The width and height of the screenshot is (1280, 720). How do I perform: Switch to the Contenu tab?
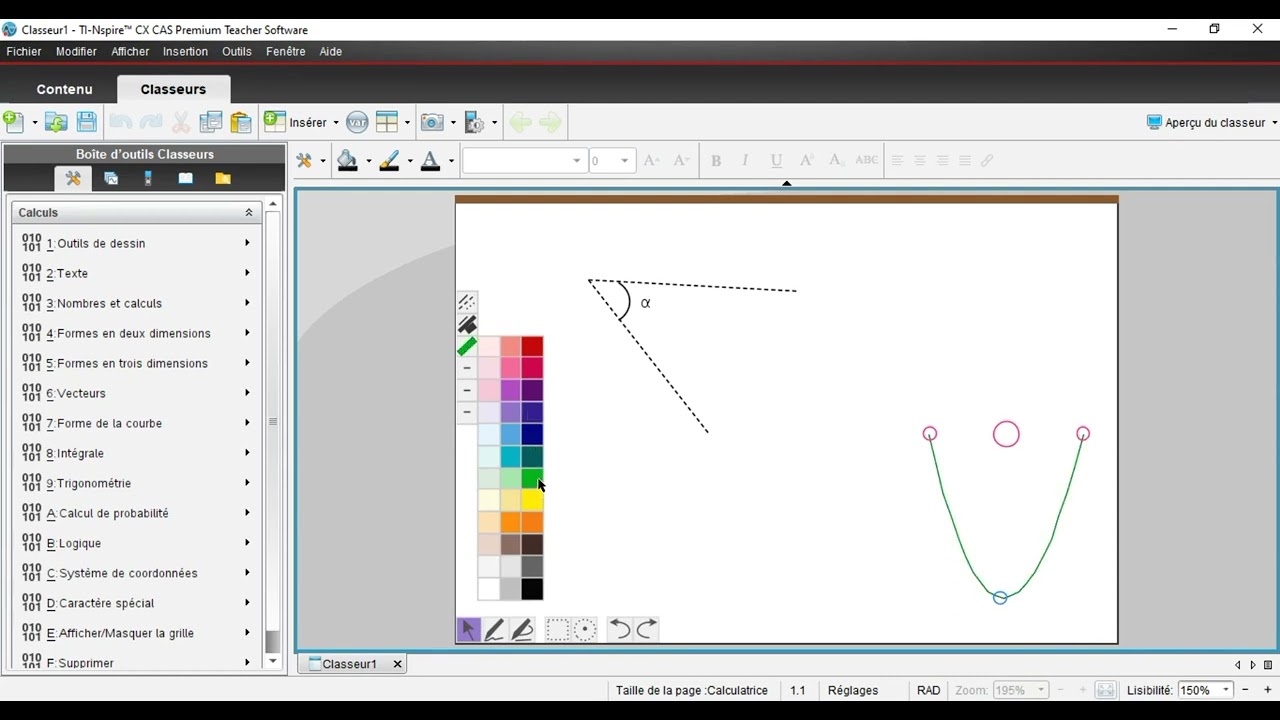(64, 89)
